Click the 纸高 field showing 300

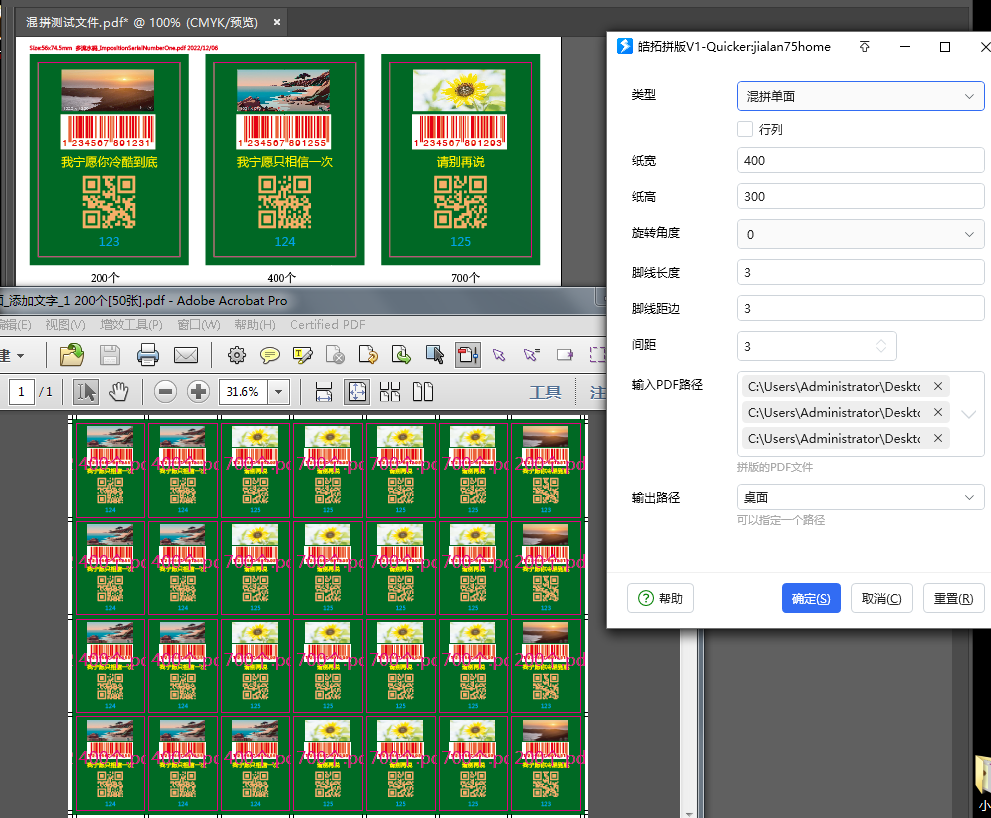(x=860, y=197)
